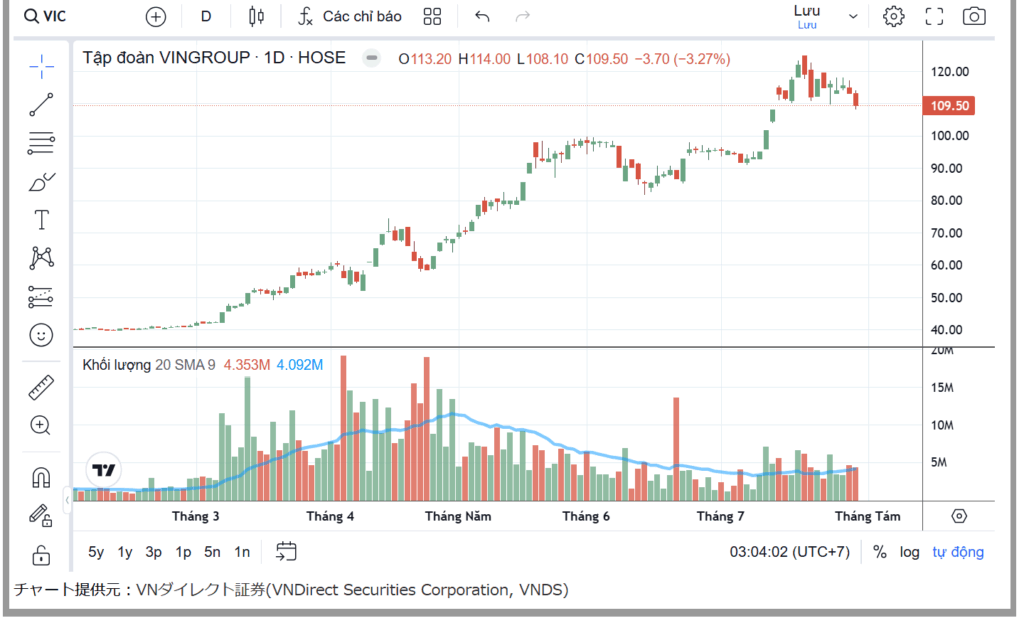The image size is (1024, 628).
Task: Choose a chart layout grid
Action: 432,16
